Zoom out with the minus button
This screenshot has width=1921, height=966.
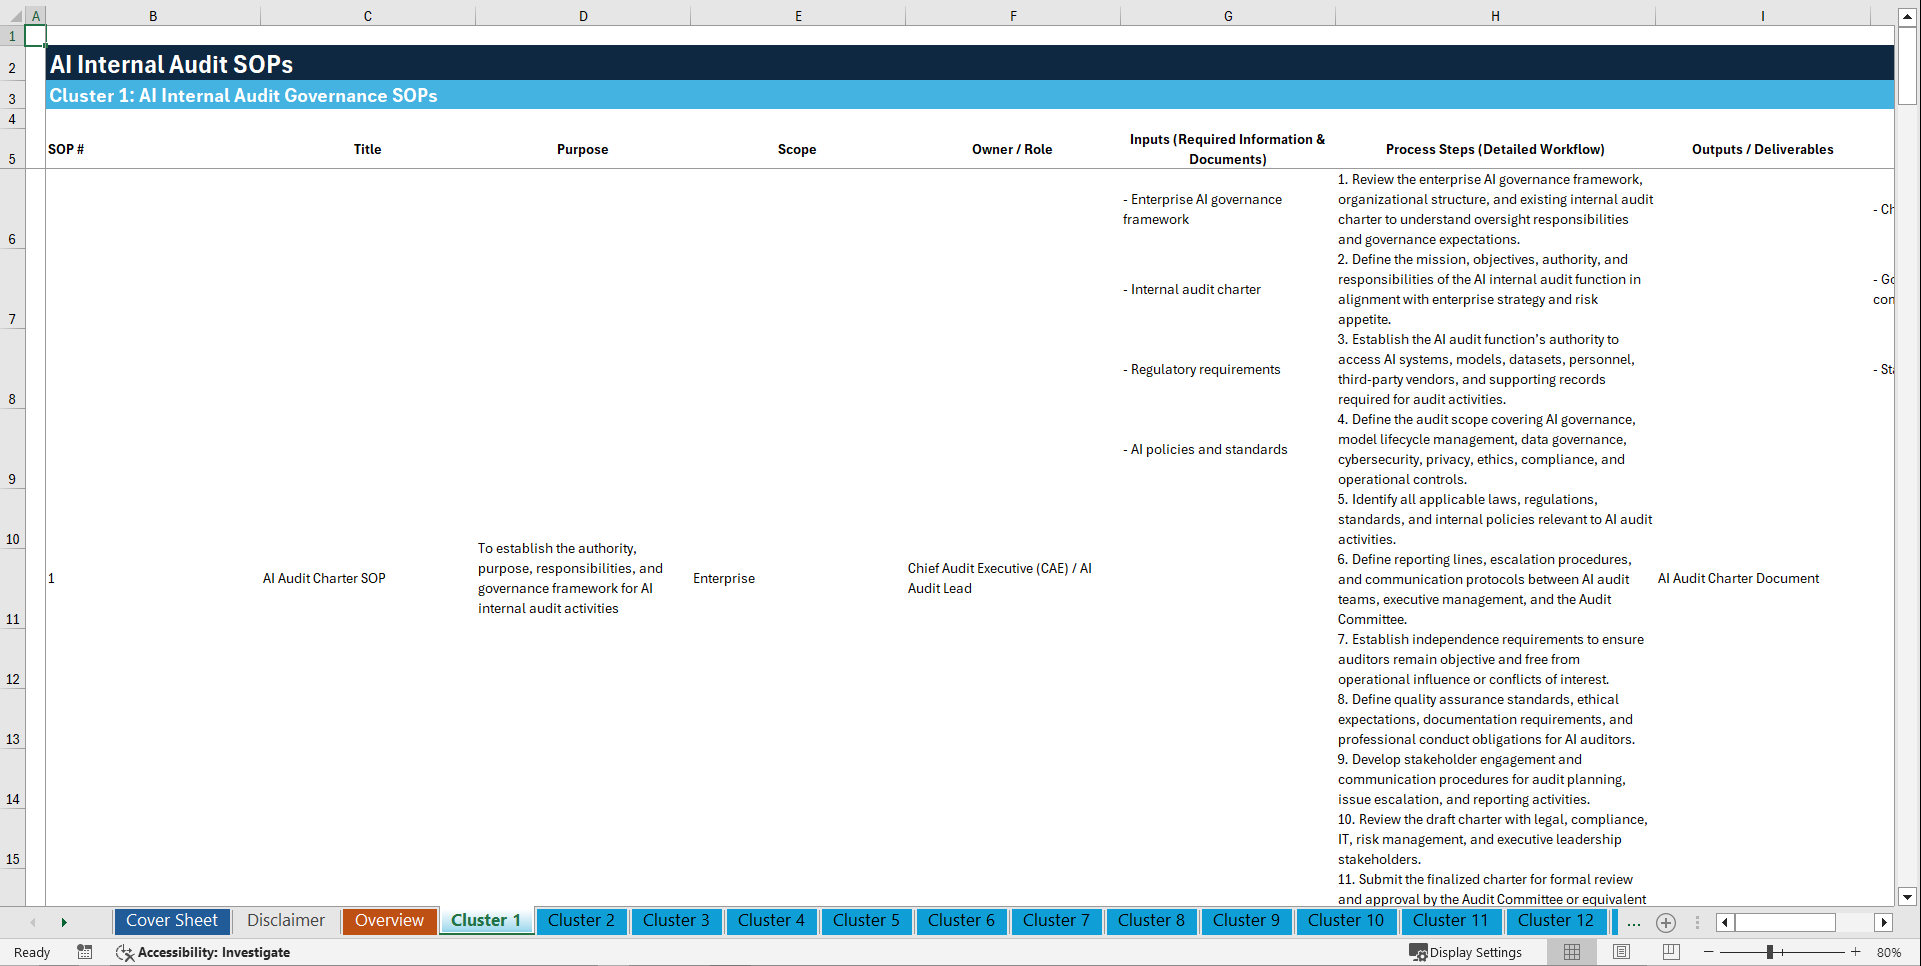(1708, 952)
